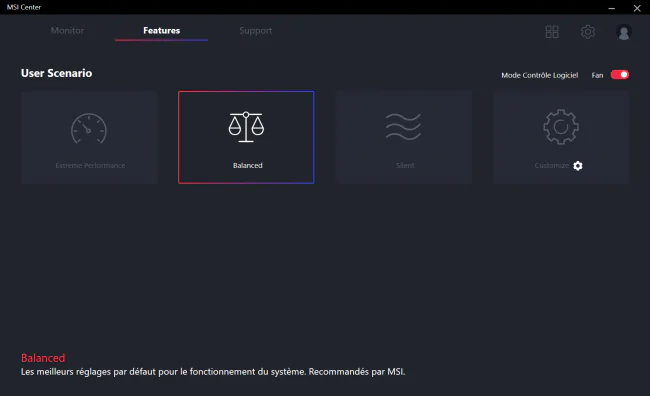Select the Customize large gear icon

[561, 127]
